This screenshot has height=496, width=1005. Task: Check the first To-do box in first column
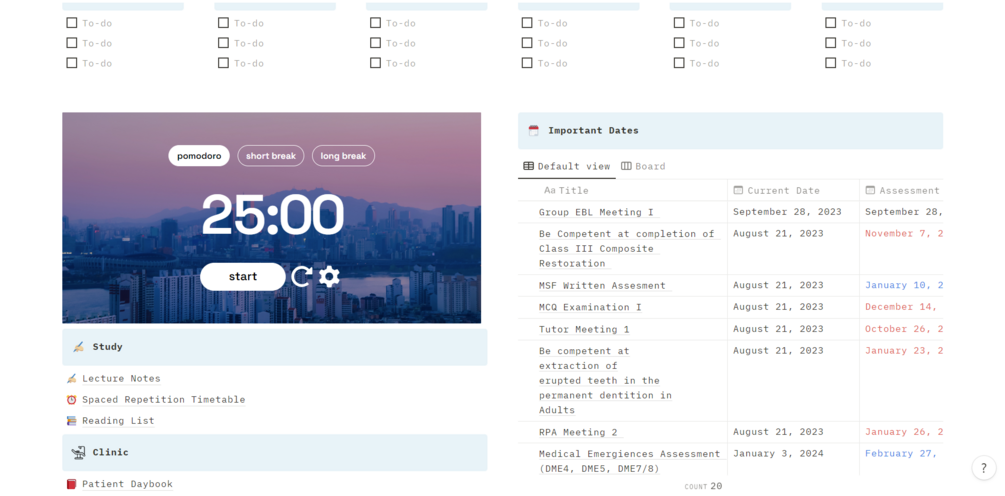[x=72, y=23]
